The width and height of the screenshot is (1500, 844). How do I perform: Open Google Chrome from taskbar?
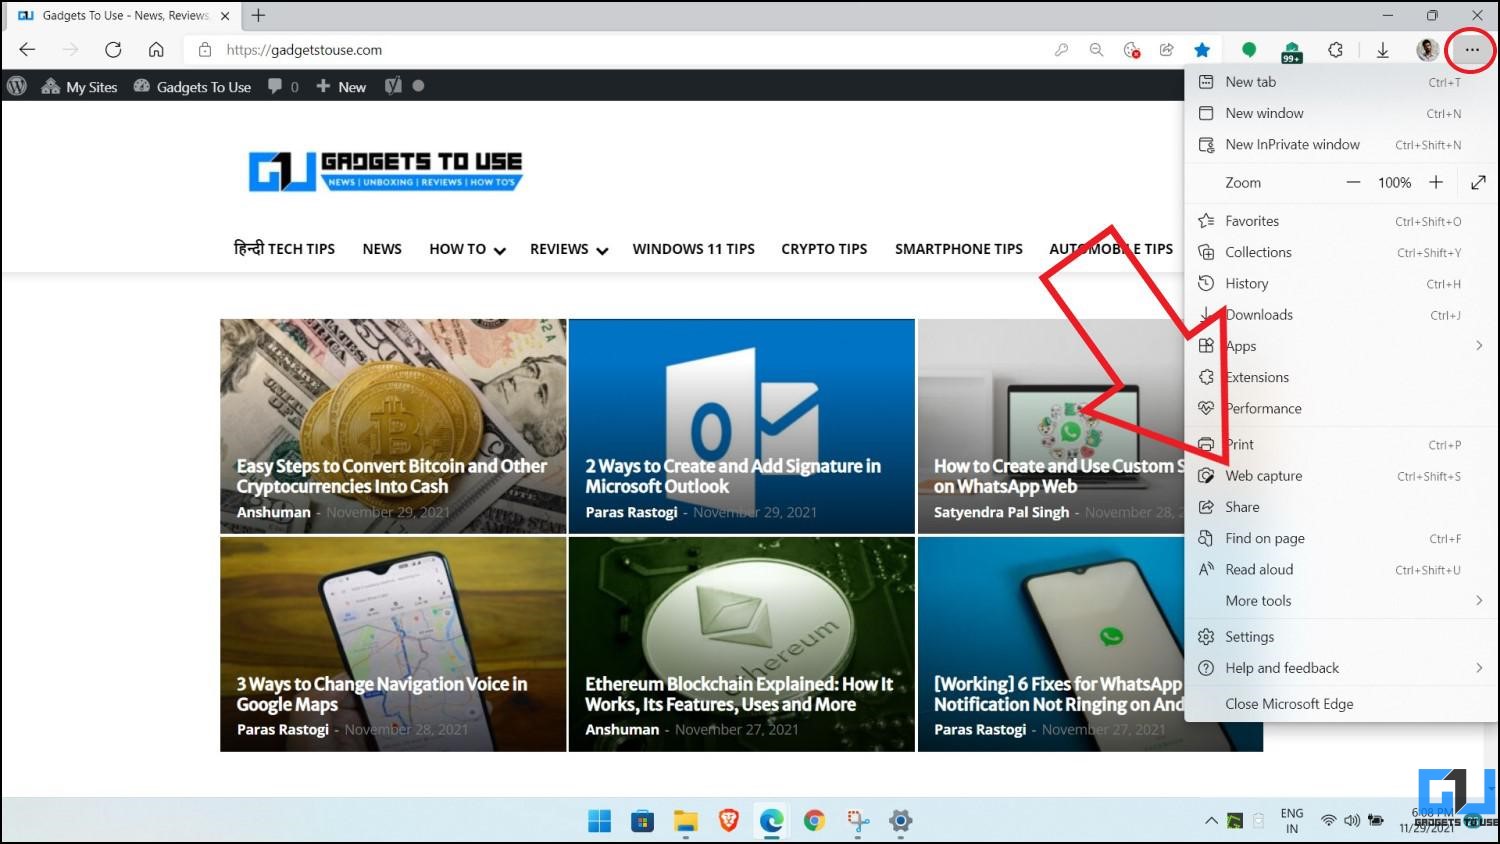pos(814,821)
